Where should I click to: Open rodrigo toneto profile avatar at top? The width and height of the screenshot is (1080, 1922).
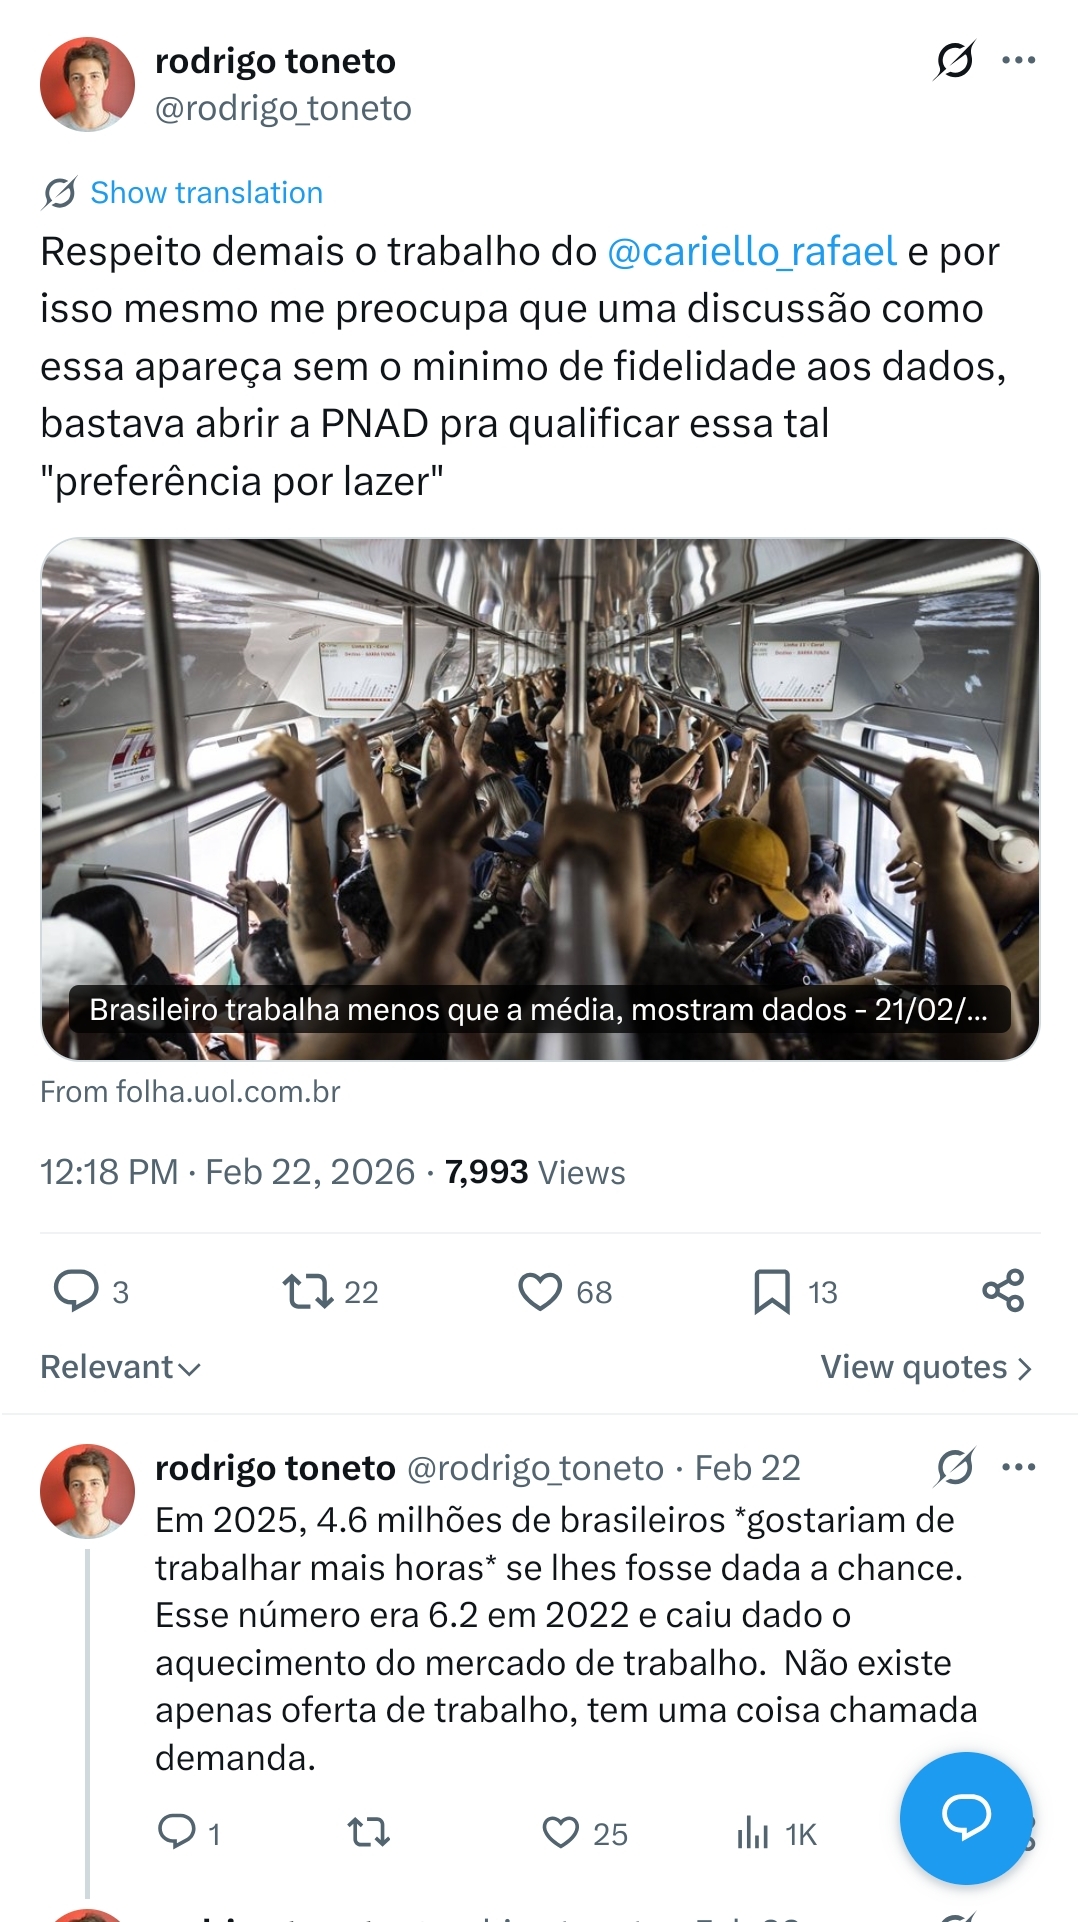88,85
